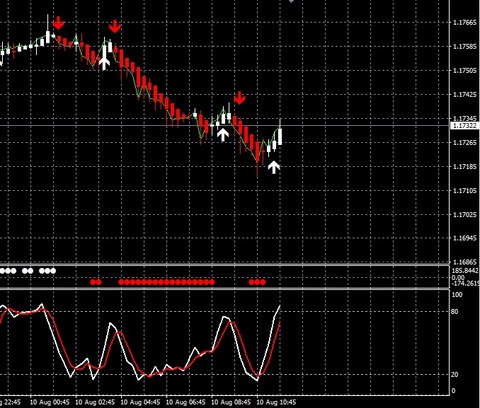Click stochastic level 100 label

click(457, 295)
